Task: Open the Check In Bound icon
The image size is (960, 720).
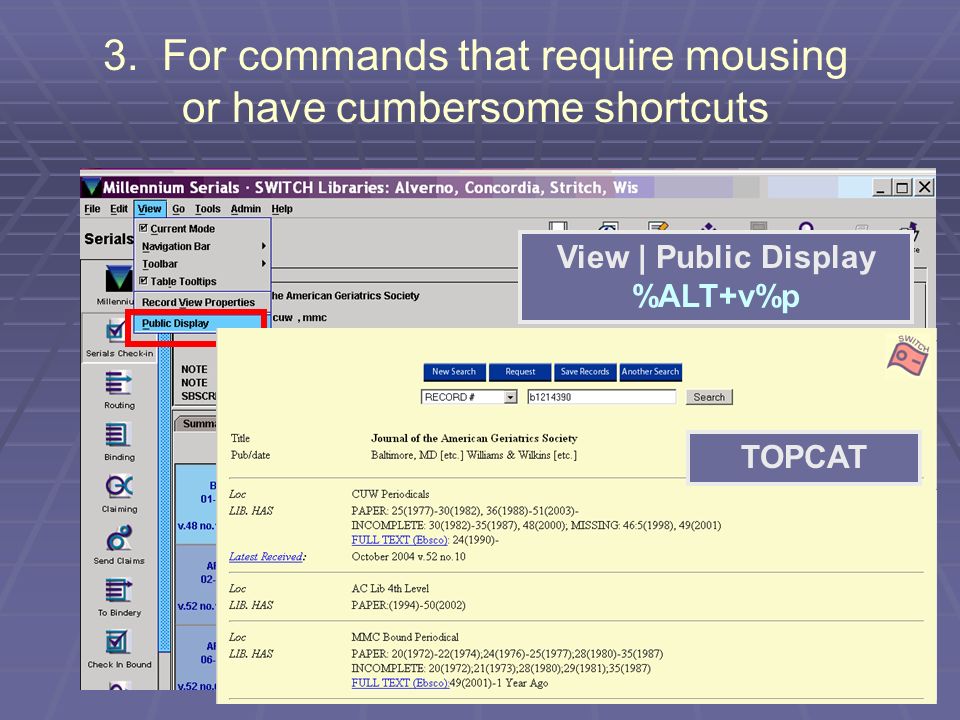Action: coord(118,642)
